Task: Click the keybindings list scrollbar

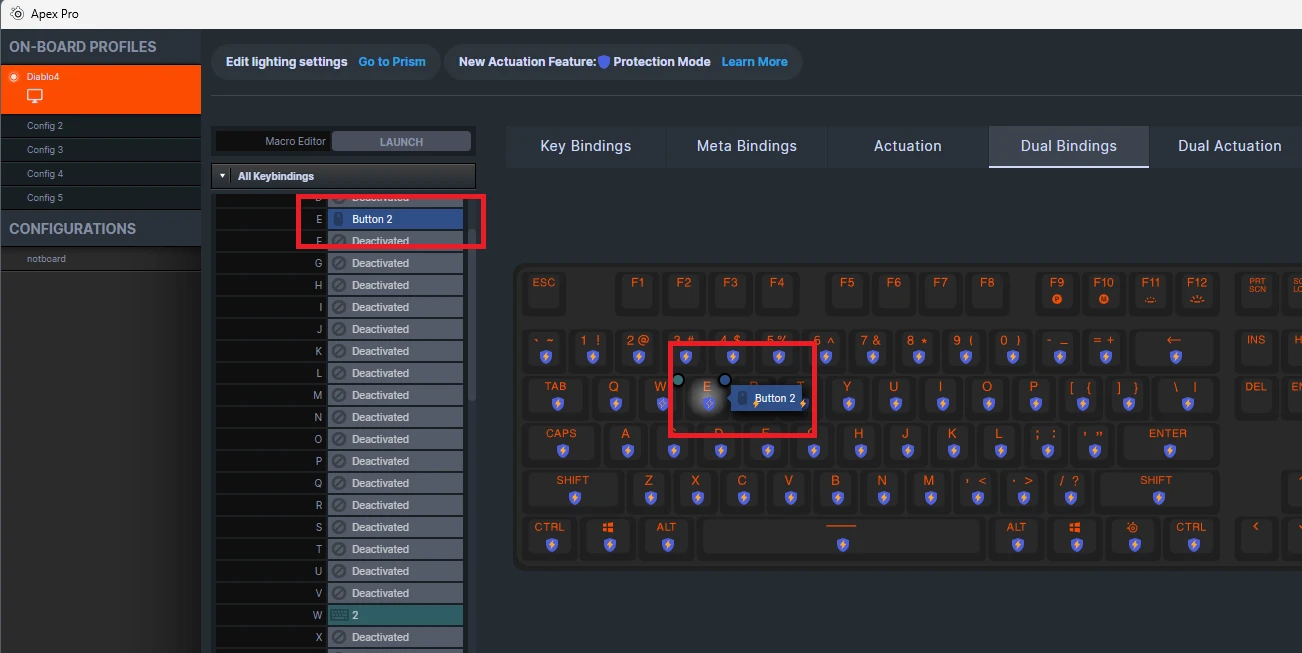Action: 472,315
